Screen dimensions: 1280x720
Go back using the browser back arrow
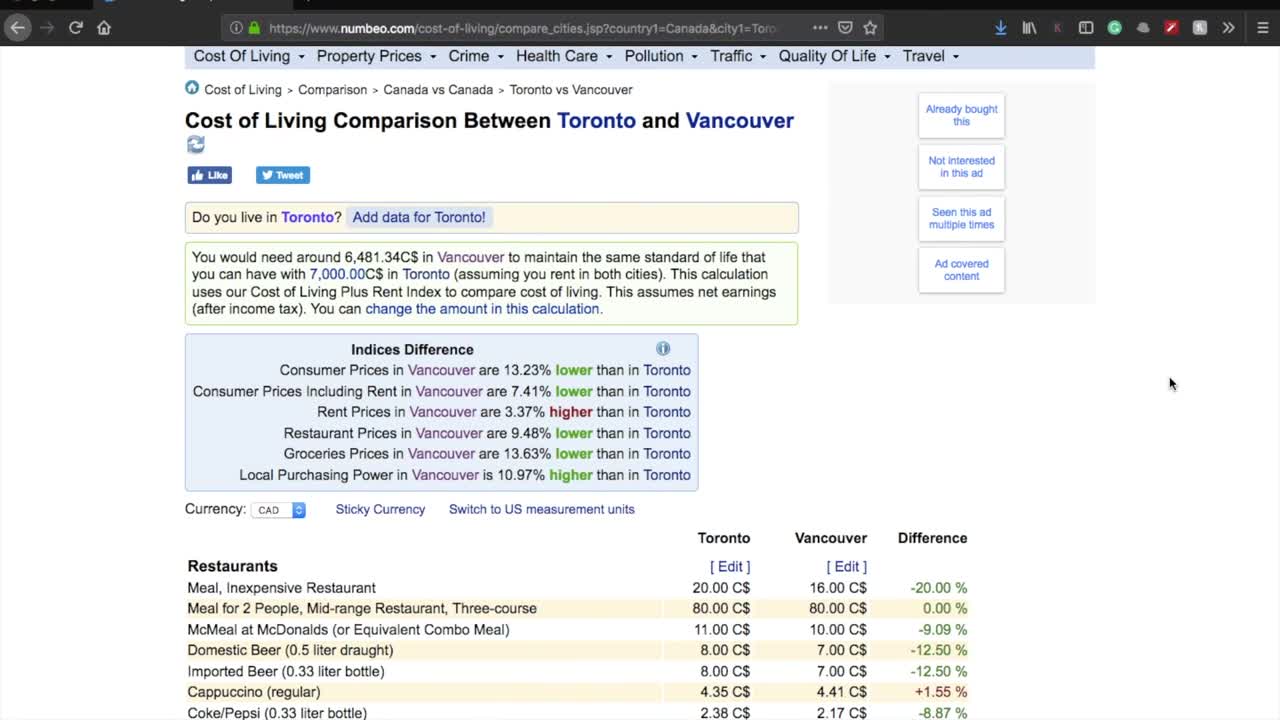(x=17, y=28)
